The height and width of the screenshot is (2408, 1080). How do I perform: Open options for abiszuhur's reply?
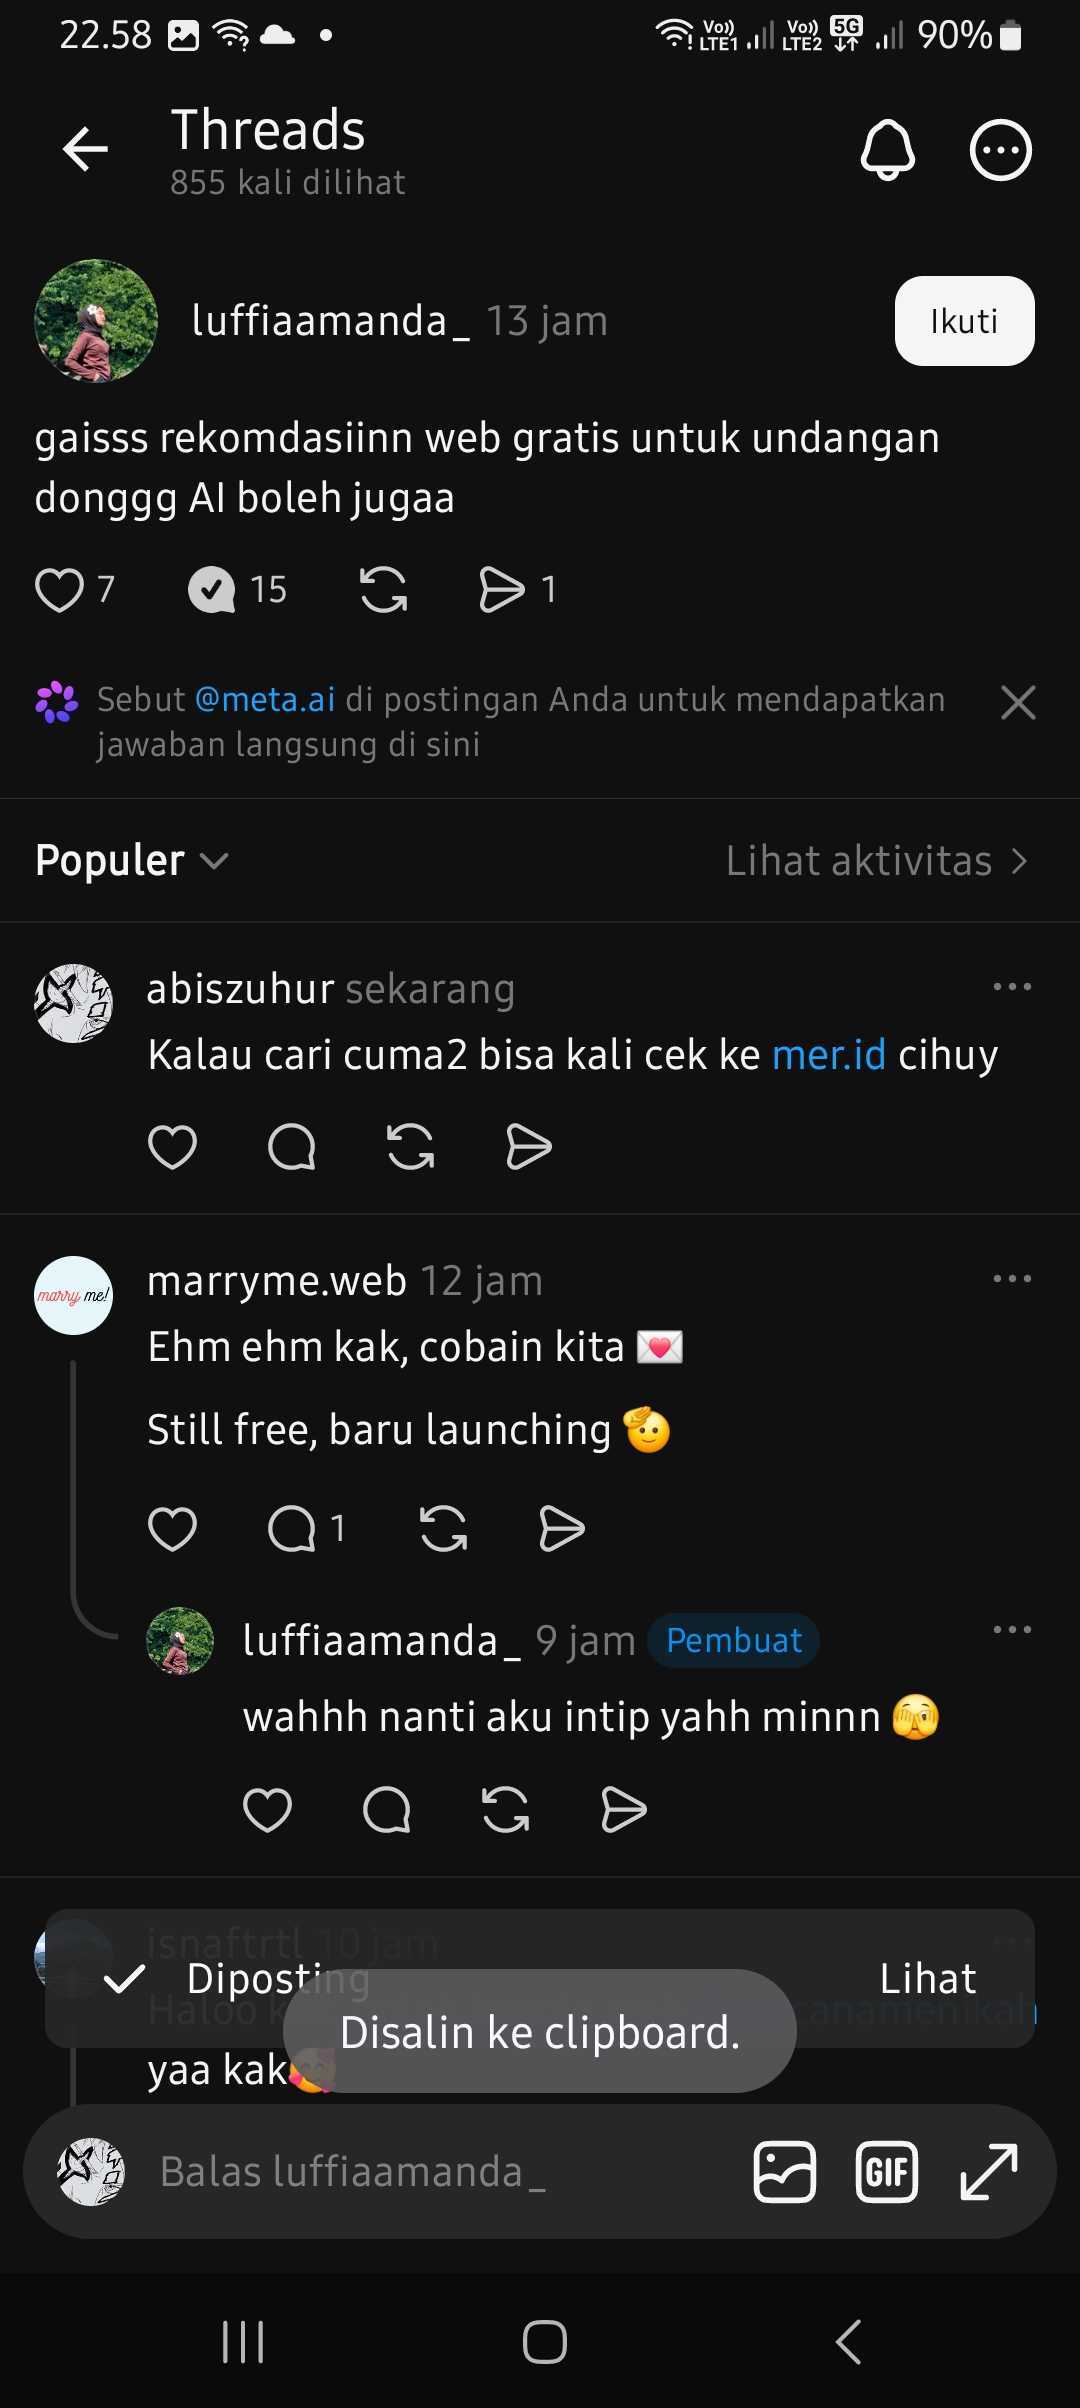(1012, 987)
